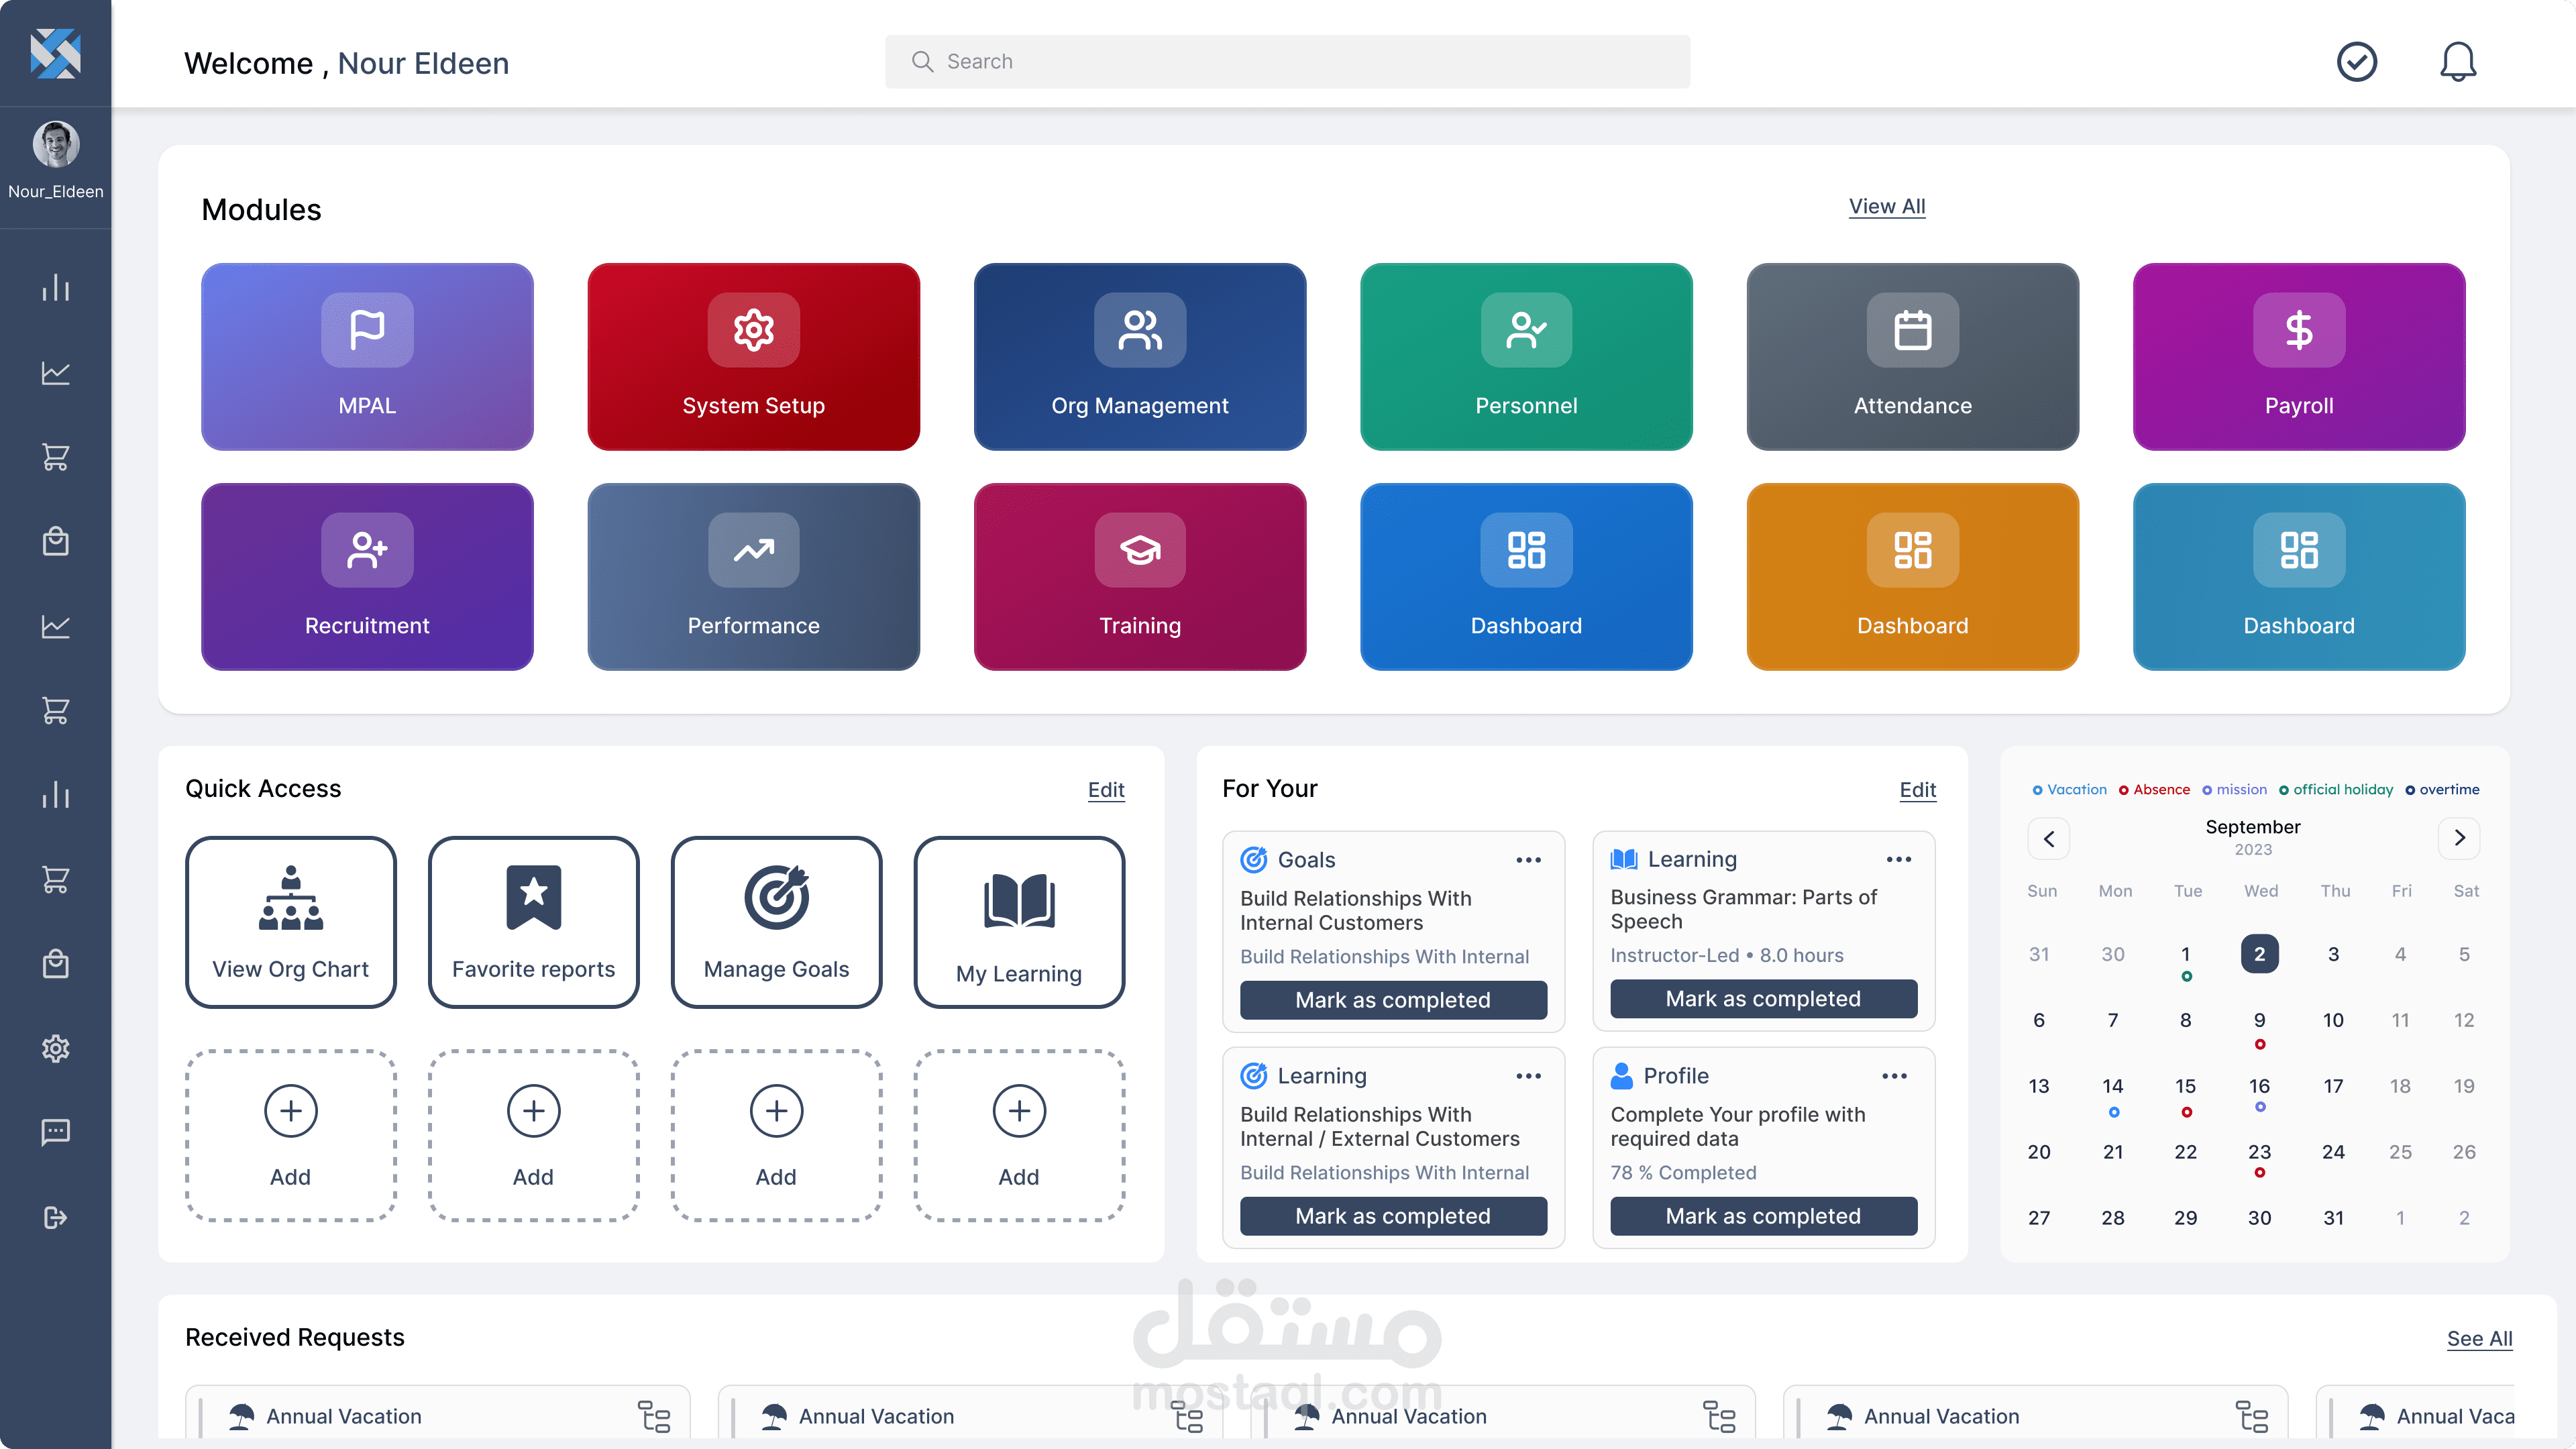This screenshot has width=2576, height=1449.
Task: Open the Goals card three-dot menu
Action: click(x=1528, y=860)
